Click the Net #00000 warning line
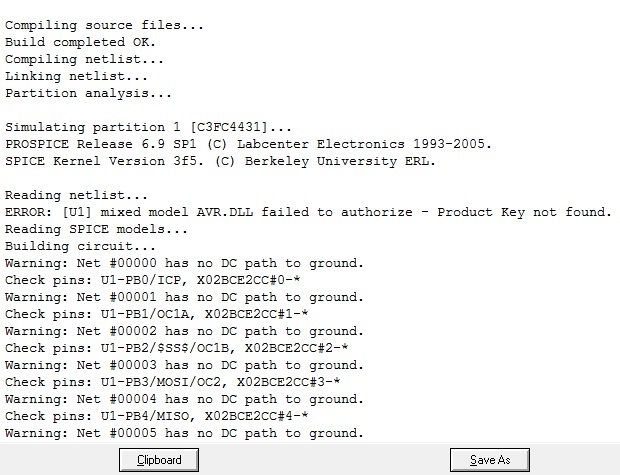Image resolution: width=620 pixels, height=475 pixels. point(184,263)
